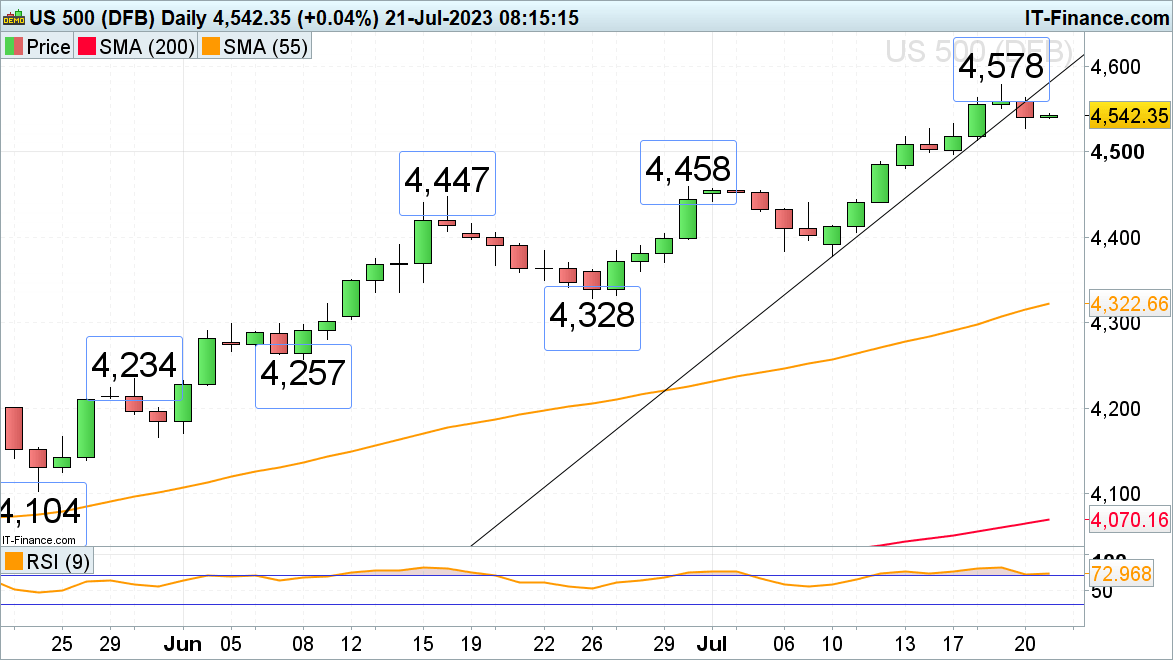Click the 4,257 annotation box

pos(303,375)
